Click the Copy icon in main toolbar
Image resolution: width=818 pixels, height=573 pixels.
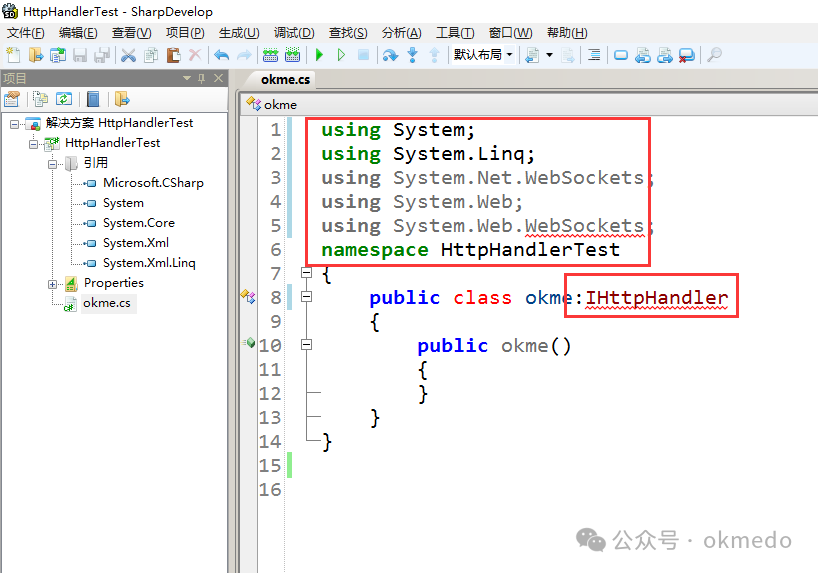tap(151, 55)
